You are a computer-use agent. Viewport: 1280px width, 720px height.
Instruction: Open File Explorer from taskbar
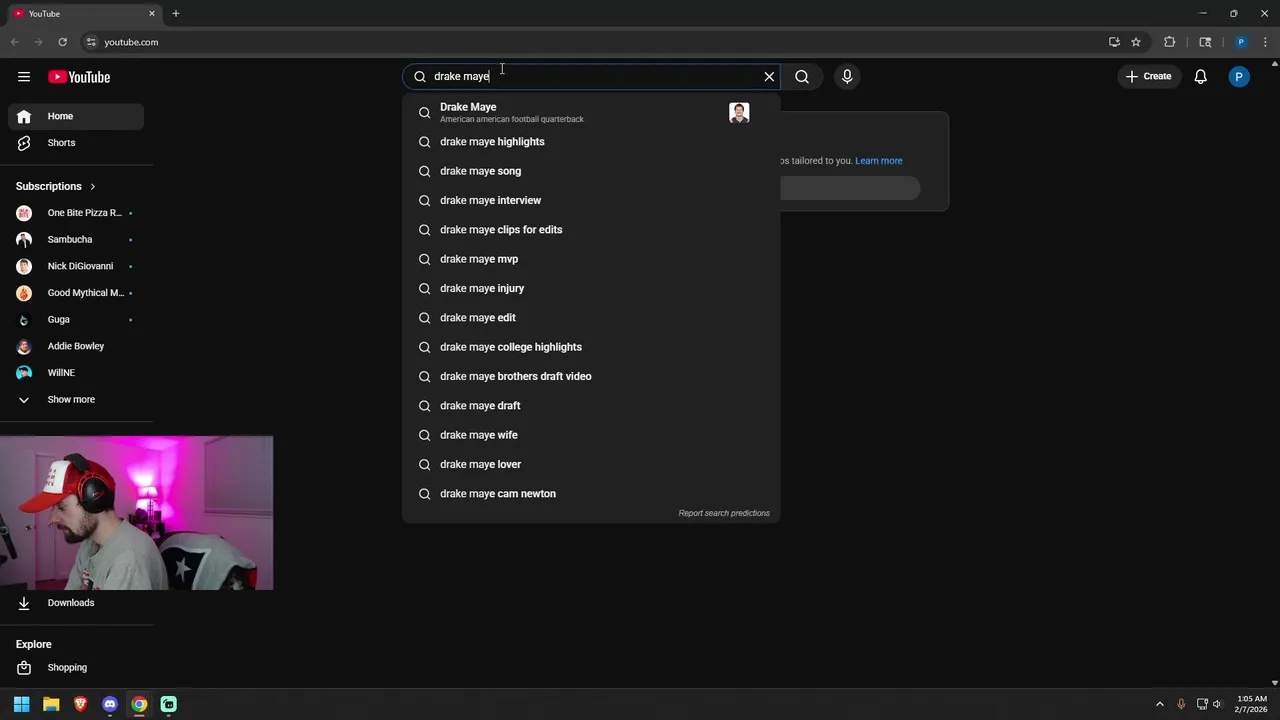[51, 704]
